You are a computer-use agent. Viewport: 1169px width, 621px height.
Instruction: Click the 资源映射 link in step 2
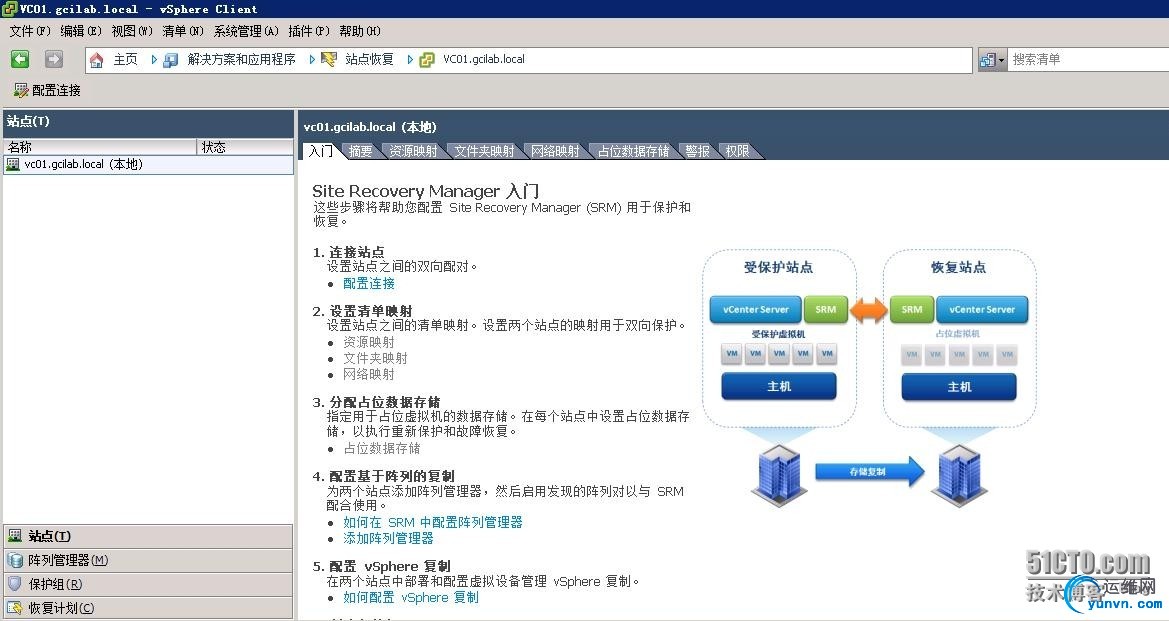369,342
